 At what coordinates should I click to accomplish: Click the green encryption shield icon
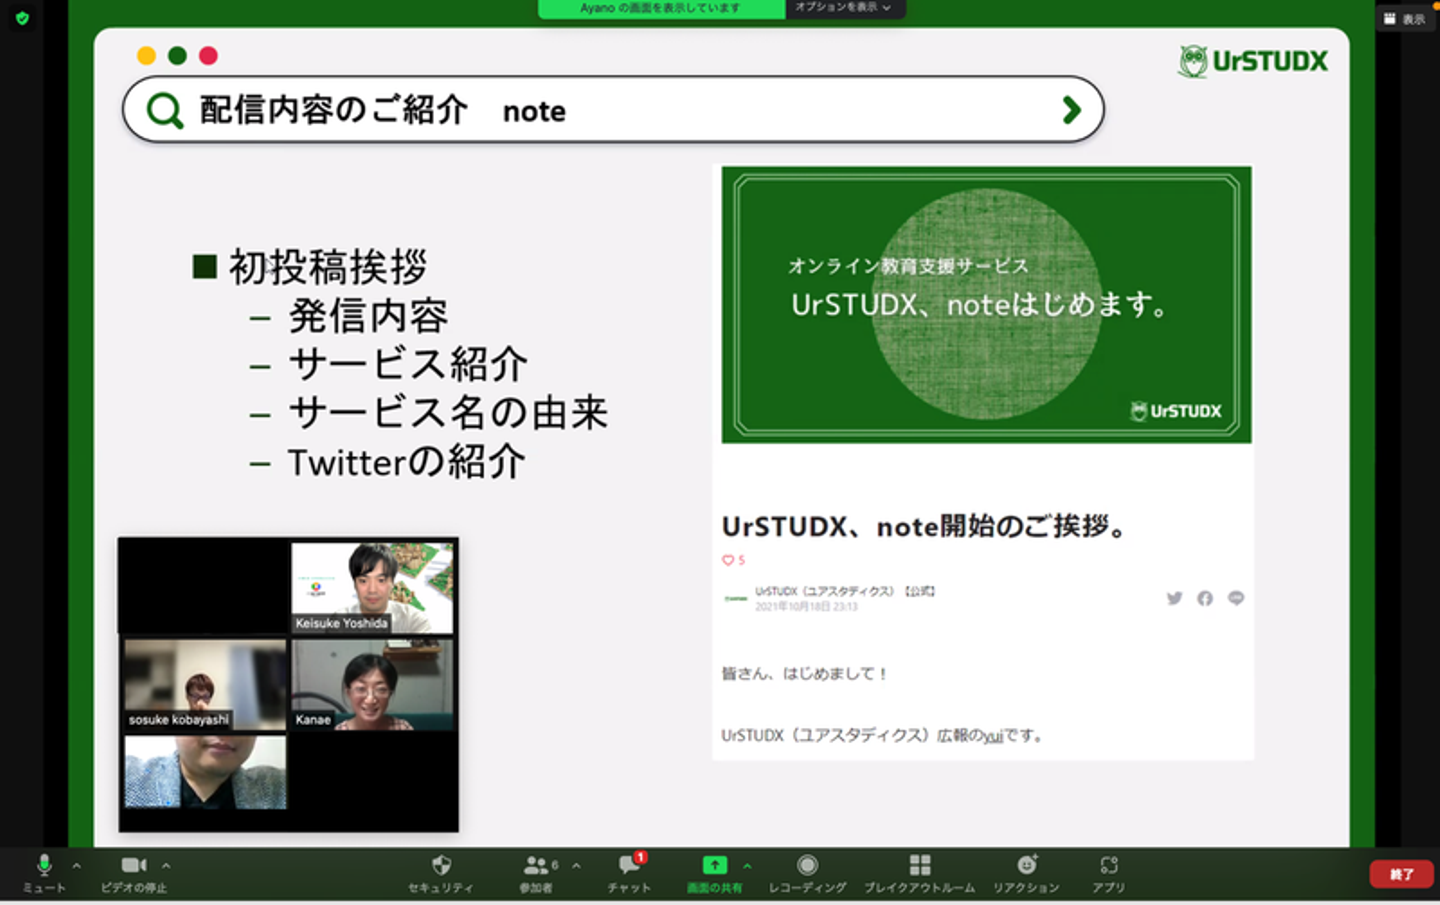[22, 19]
